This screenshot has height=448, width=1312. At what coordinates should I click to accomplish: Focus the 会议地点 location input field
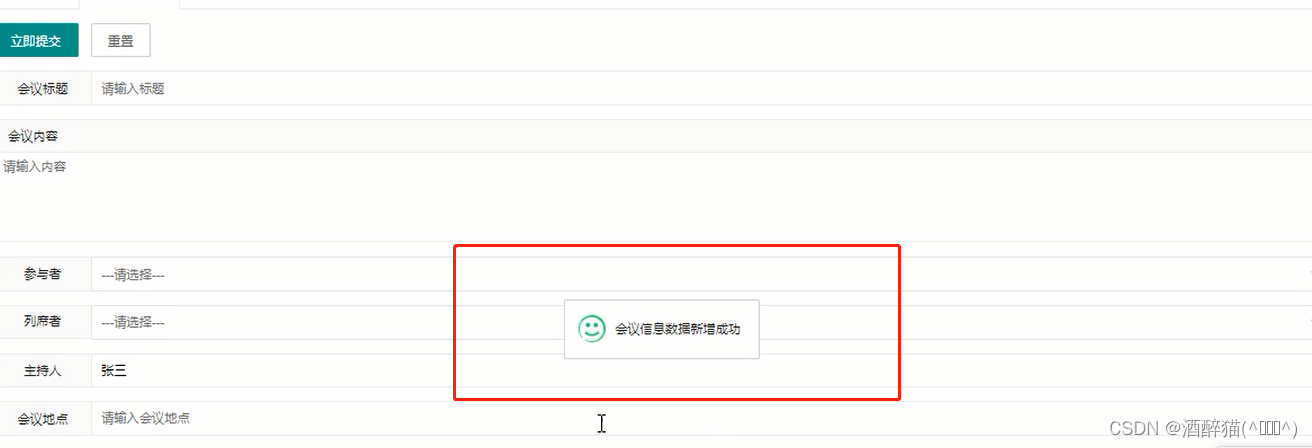[x=701, y=418]
